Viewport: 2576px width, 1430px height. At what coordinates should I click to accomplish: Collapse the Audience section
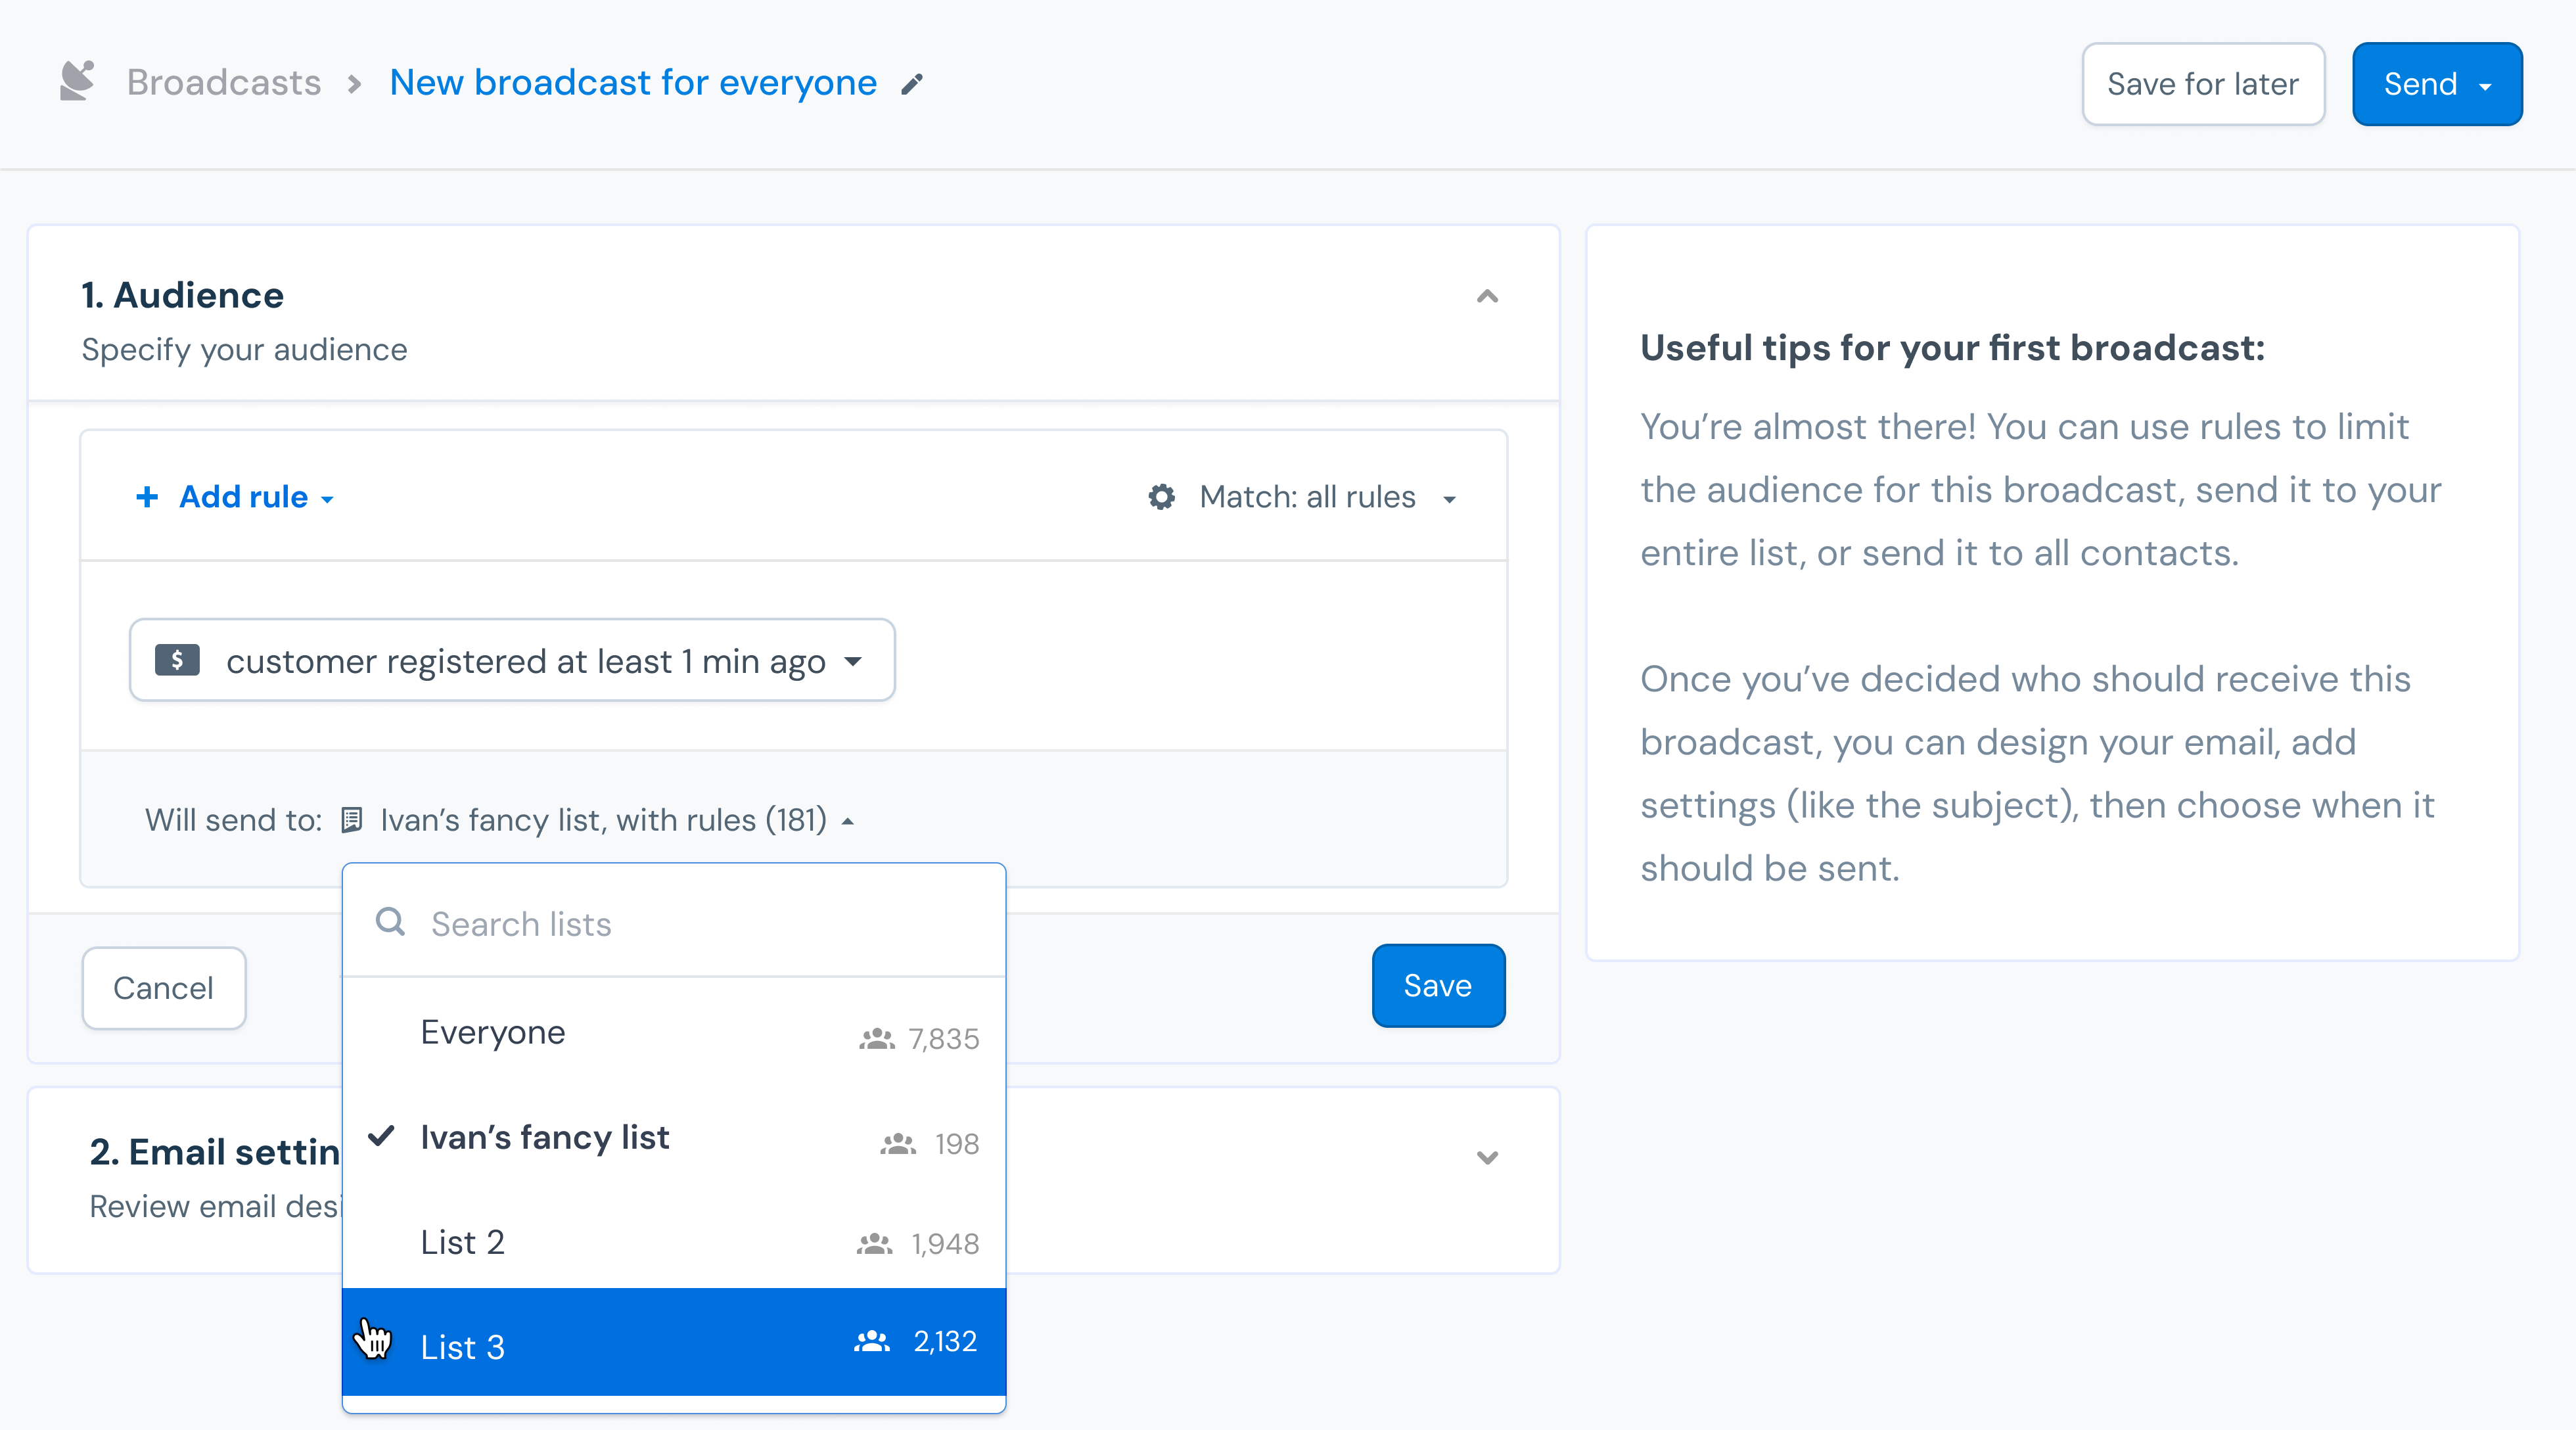(1487, 296)
